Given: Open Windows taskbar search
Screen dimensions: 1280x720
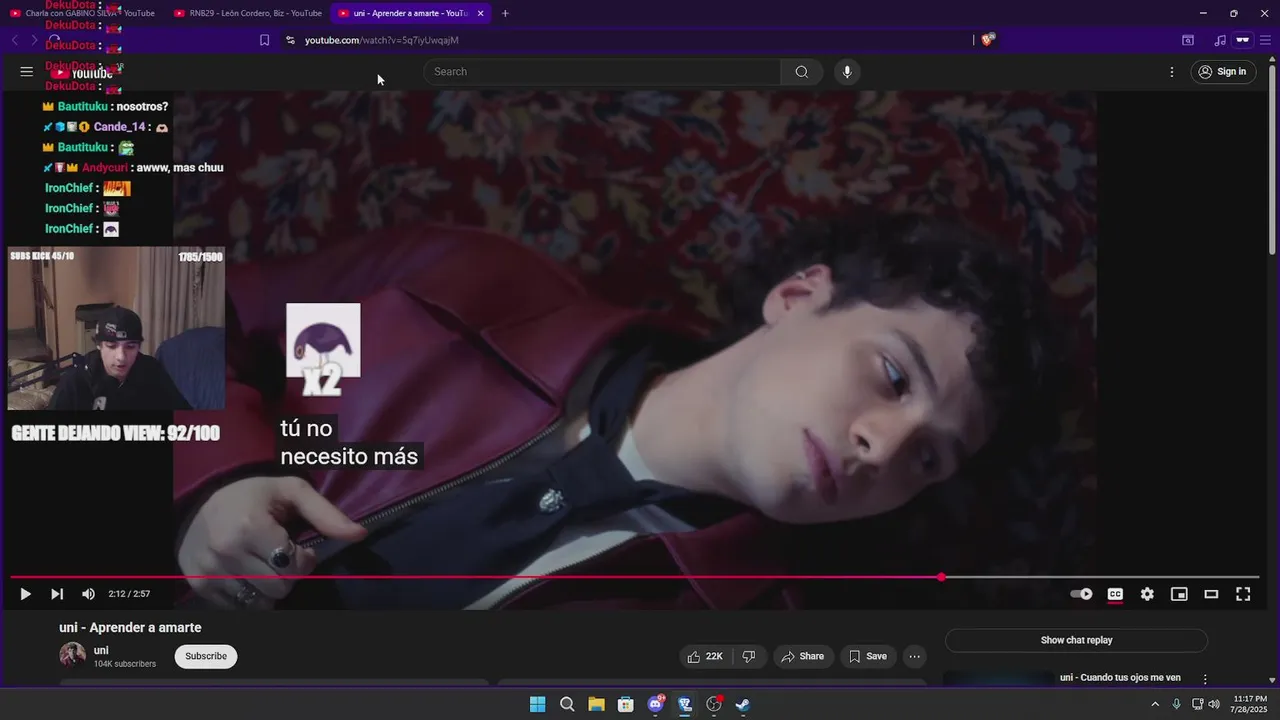Looking at the screenshot, I should [567, 704].
